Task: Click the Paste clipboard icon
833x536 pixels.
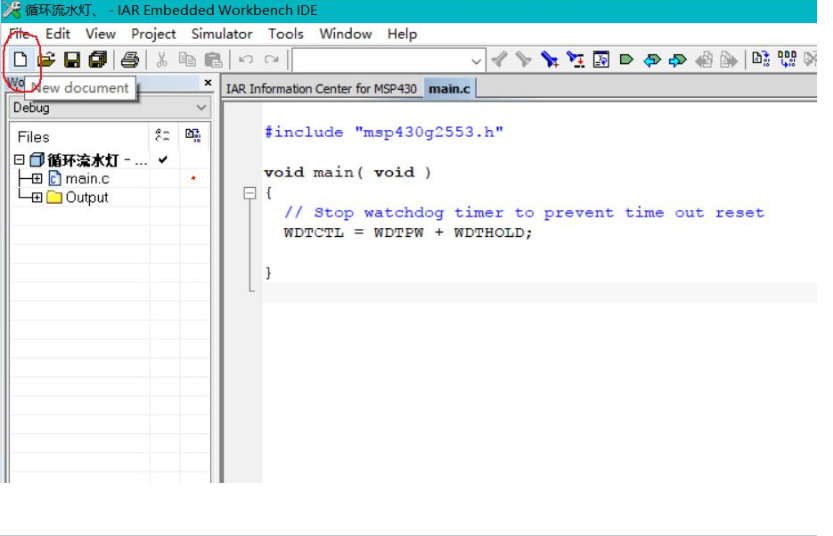Action: pyautogui.click(x=213, y=59)
